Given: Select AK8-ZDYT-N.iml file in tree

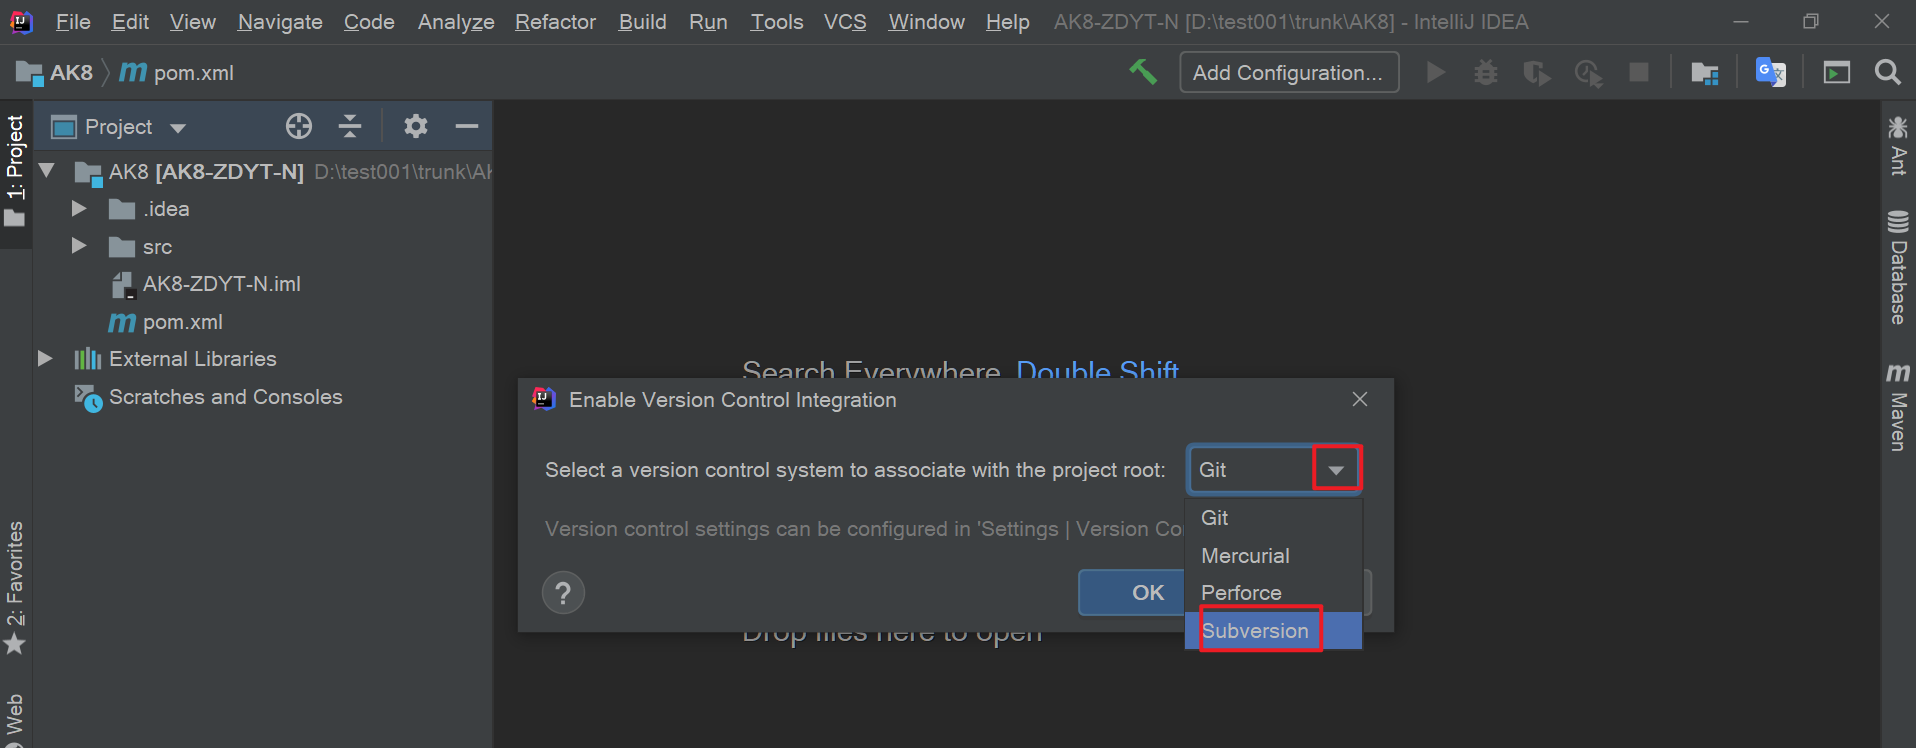Looking at the screenshot, I should (x=222, y=284).
